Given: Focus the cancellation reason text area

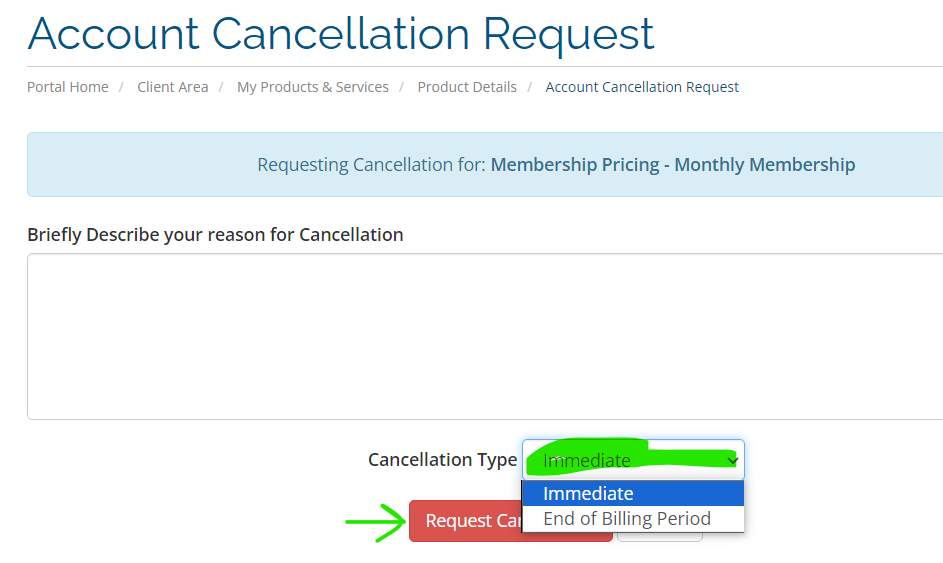Looking at the screenshot, I should click(x=485, y=336).
